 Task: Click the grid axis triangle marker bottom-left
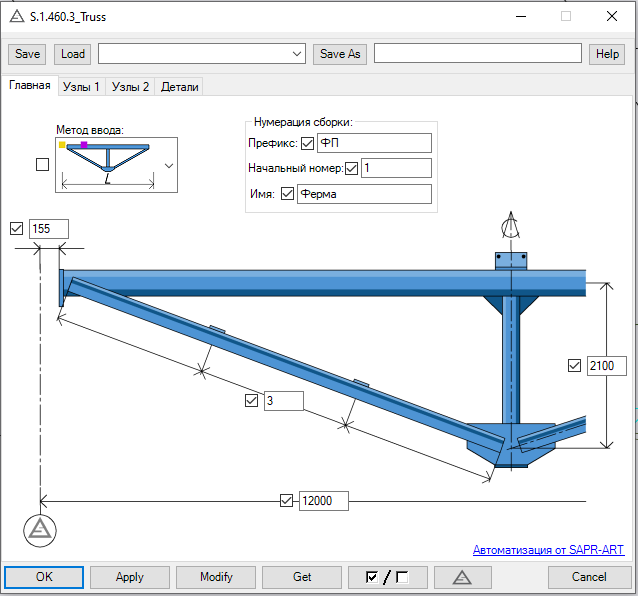[38, 529]
